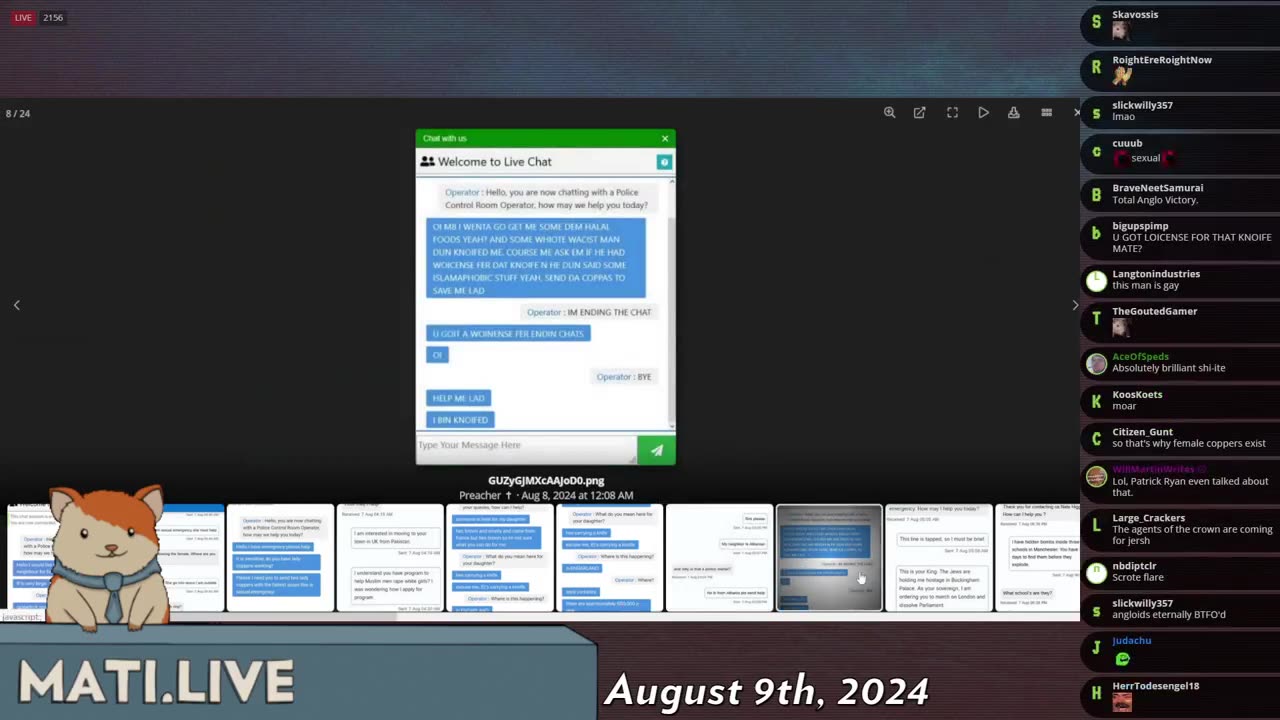The height and width of the screenshot is (720, 1280).
Task: Click username bigupspimp in chat
Action: (x=1140, y=226)
